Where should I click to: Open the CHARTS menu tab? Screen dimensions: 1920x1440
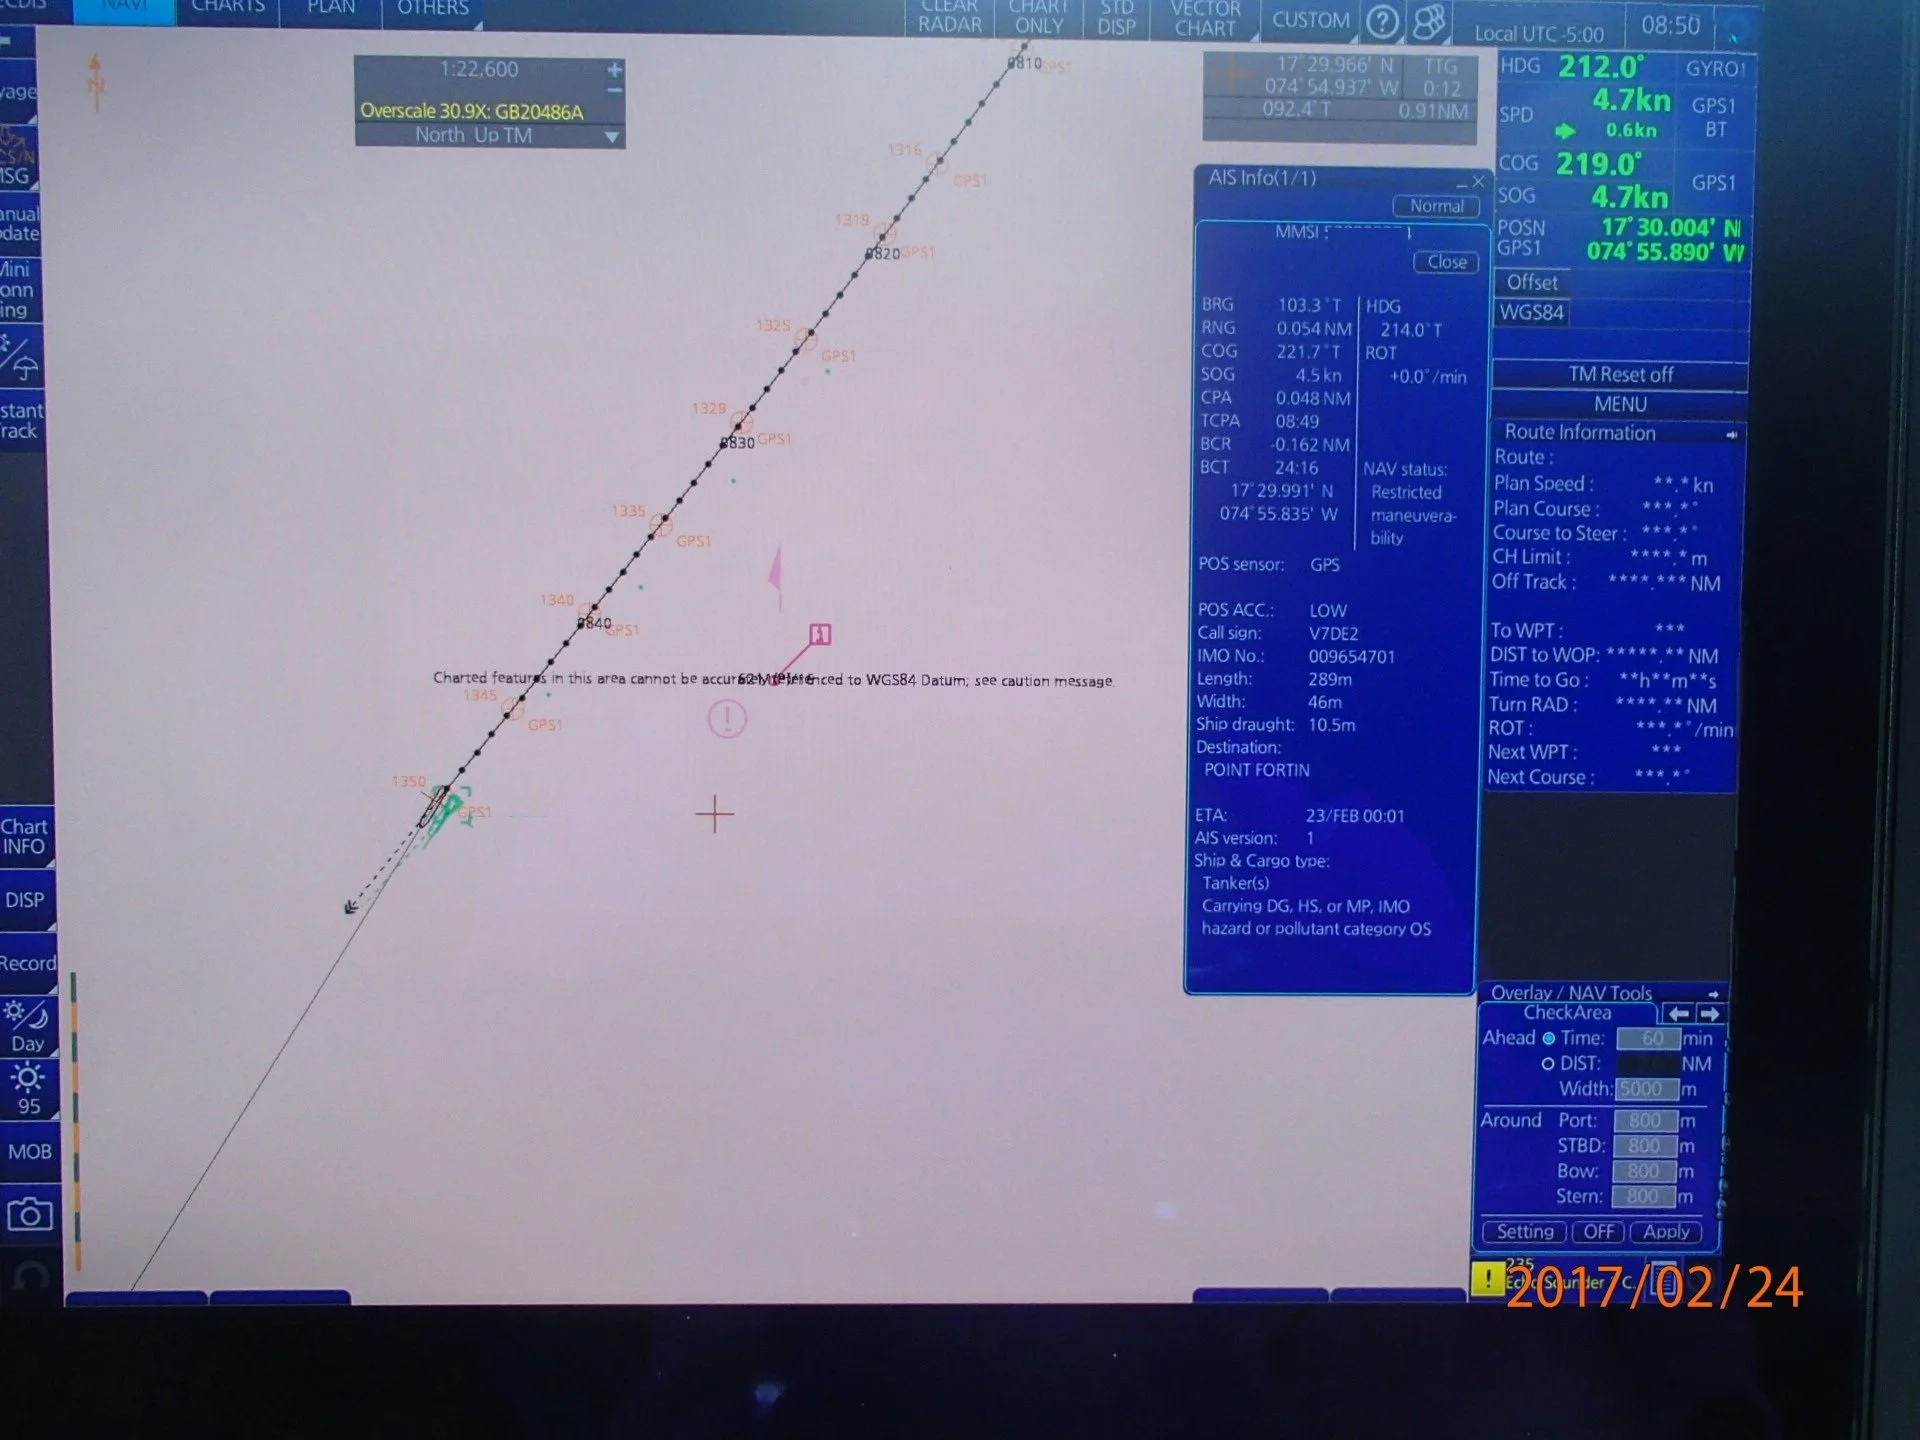(x=228, y=8)
